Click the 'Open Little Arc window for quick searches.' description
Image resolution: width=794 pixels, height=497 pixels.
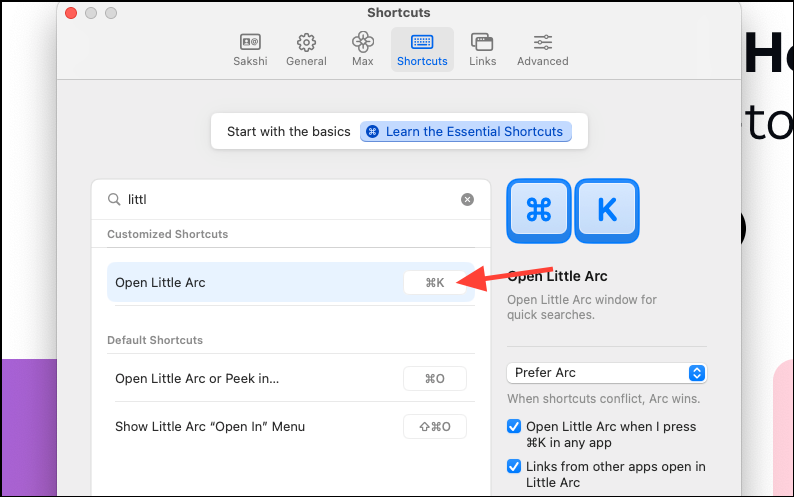click(x=582, y=307)
